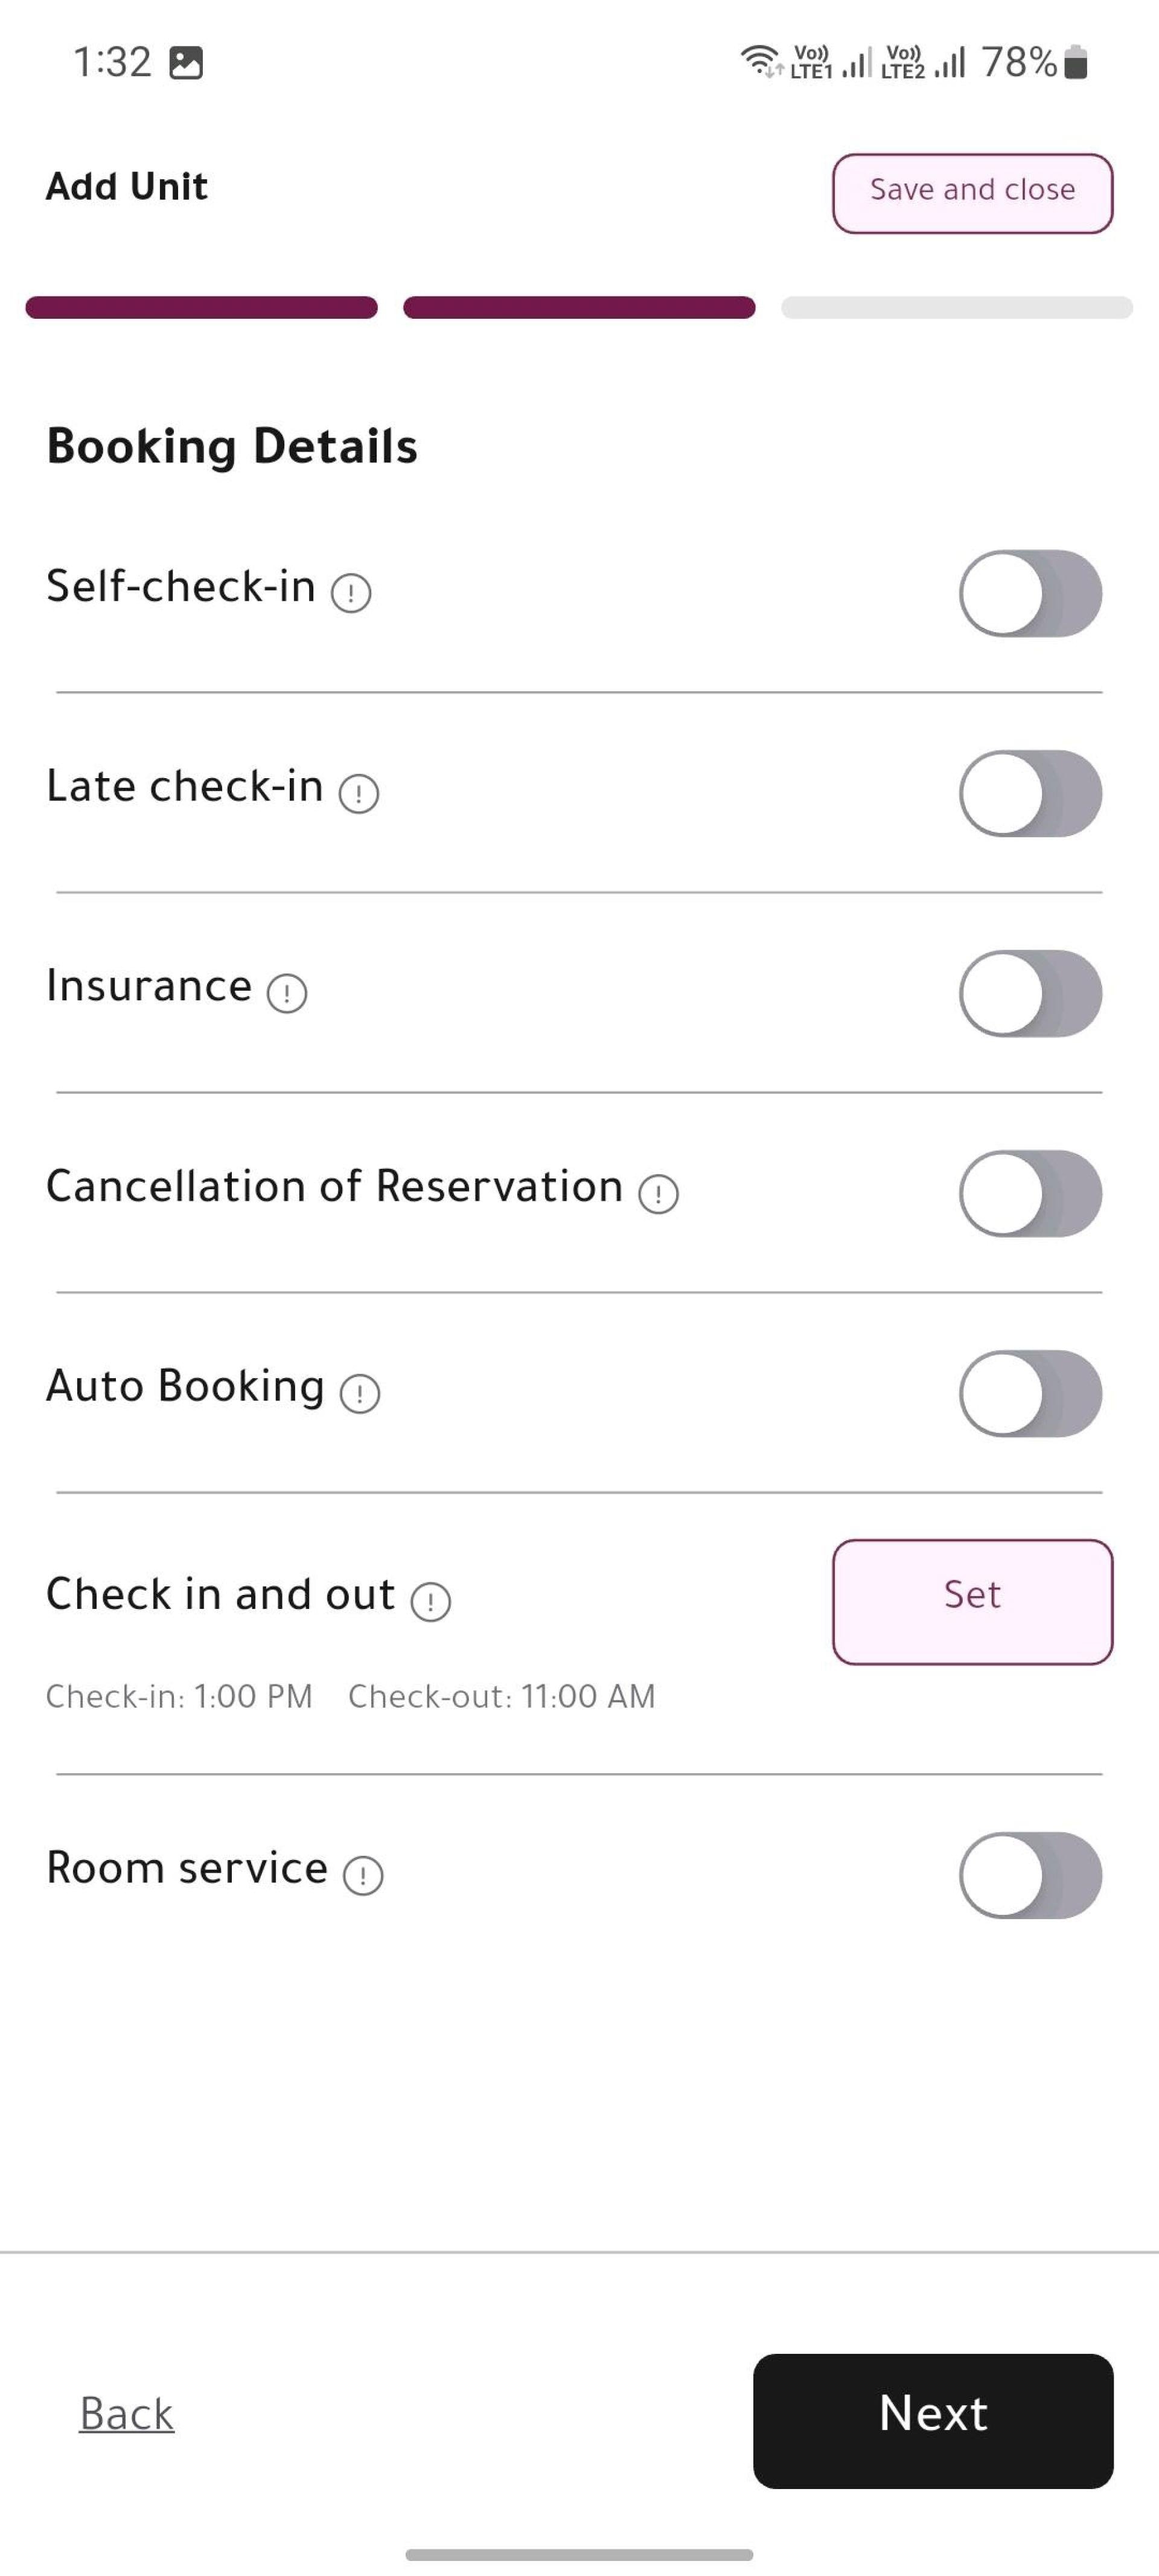This screenshot has width=1159, height=2576.
Task: Enable the Self-check-in toggle
Action: (x=1030, y=593)
